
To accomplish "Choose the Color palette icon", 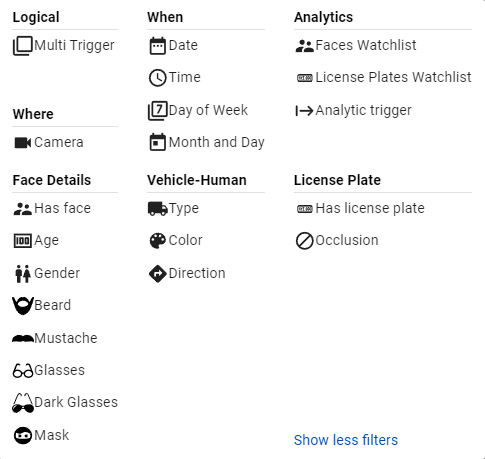I will (x=157, y=241).
